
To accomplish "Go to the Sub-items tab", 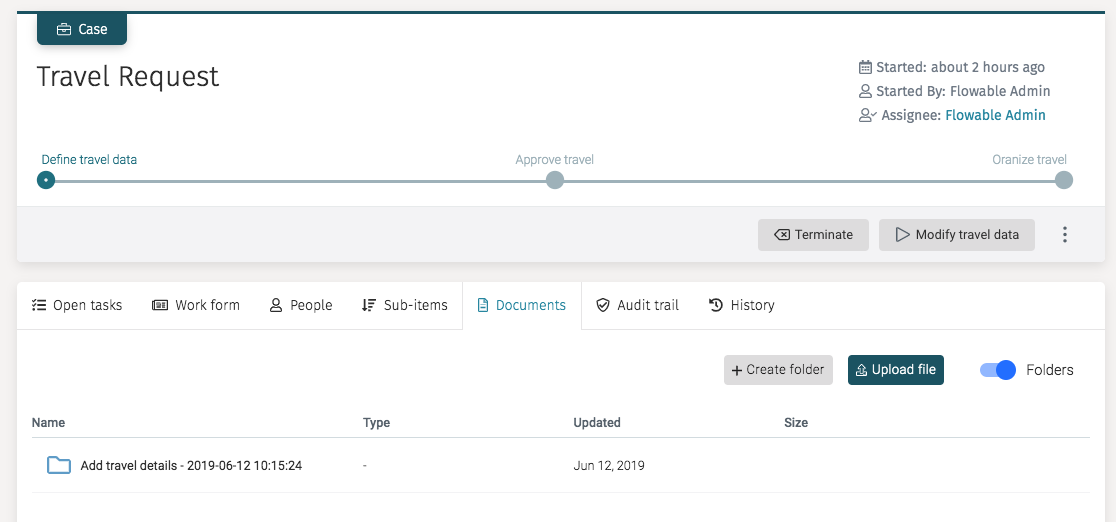I will (405, 305).
